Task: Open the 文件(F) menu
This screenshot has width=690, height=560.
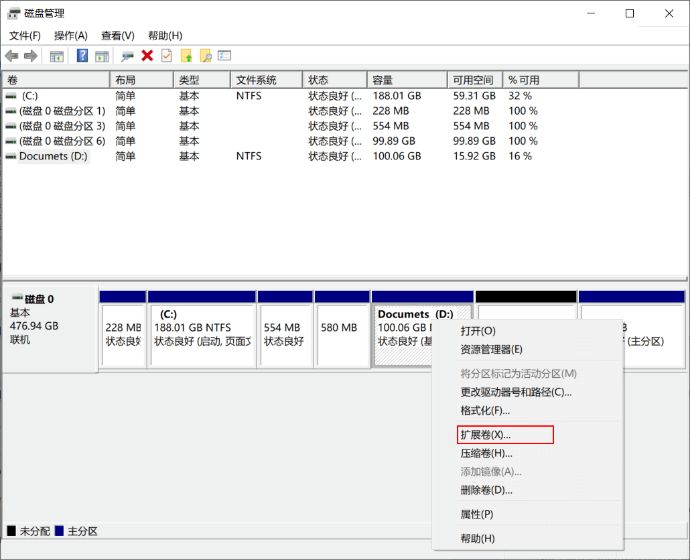Action: pyautogui.click(x=24, y=35)
